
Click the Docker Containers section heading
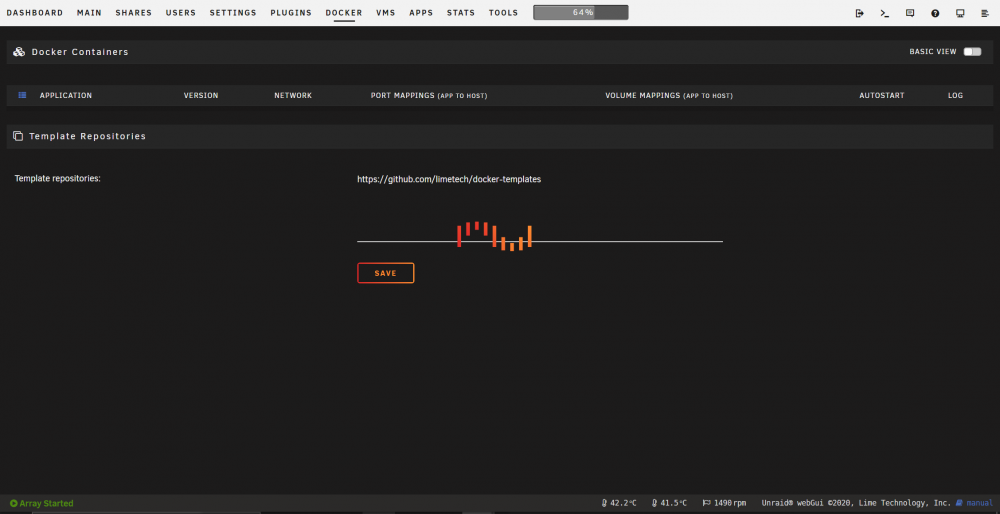80,52
